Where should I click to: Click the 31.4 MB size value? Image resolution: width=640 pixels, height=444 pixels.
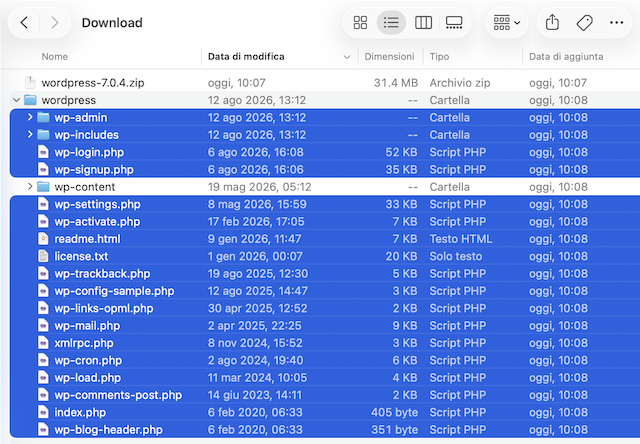pyautogui.click(x=396, y=83)
